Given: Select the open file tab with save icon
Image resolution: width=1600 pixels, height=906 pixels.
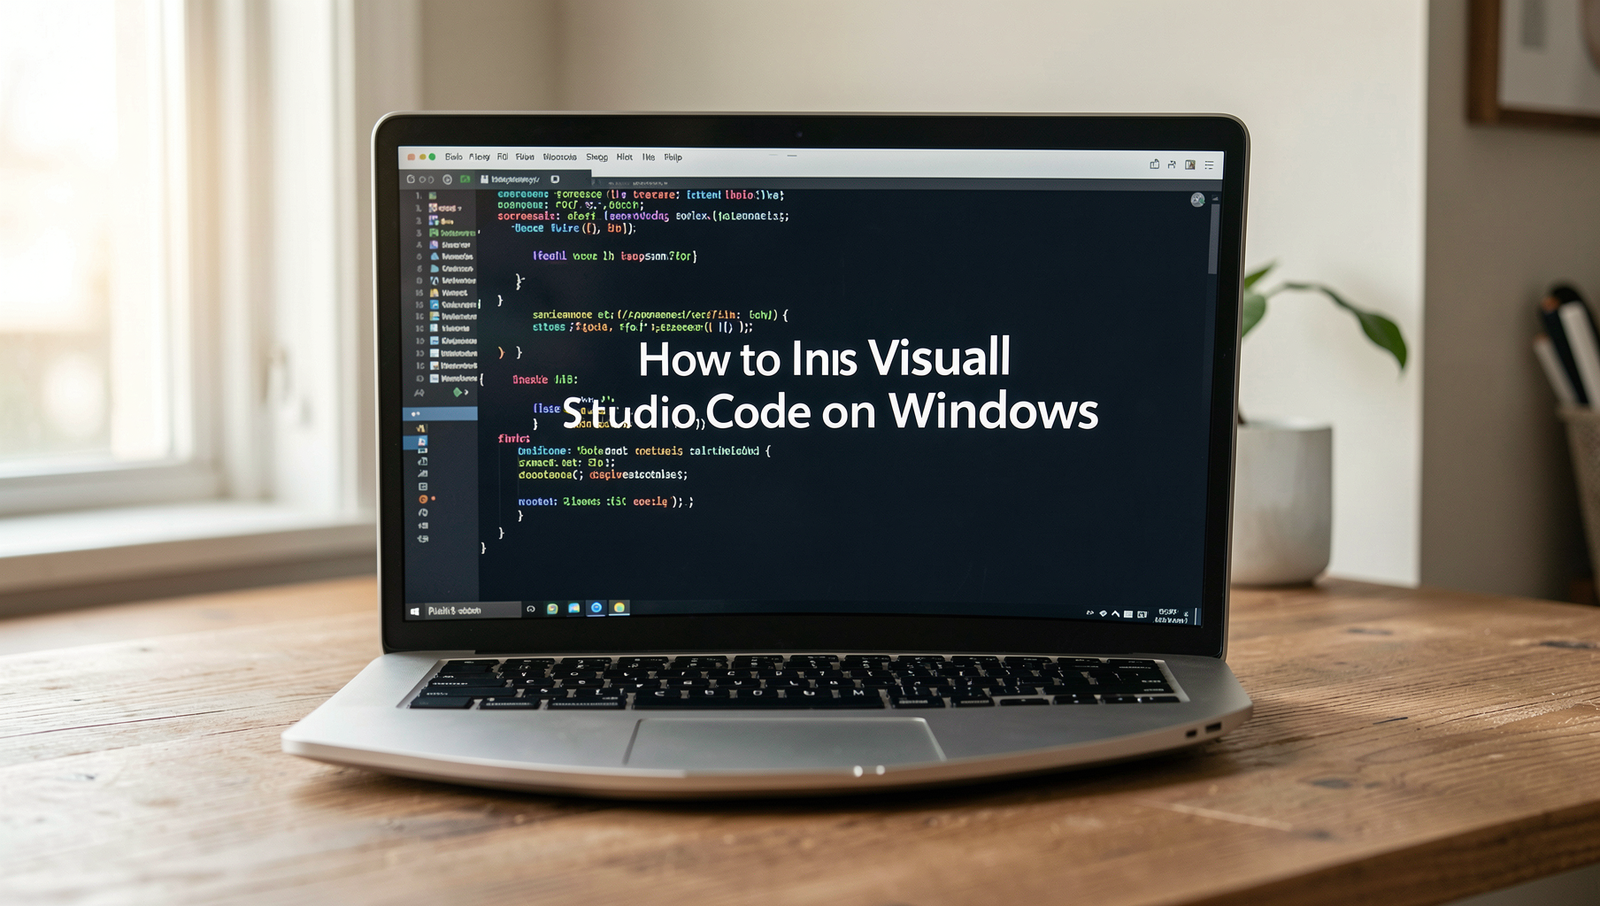Looking at the screenshot, I should pos(510,179).
